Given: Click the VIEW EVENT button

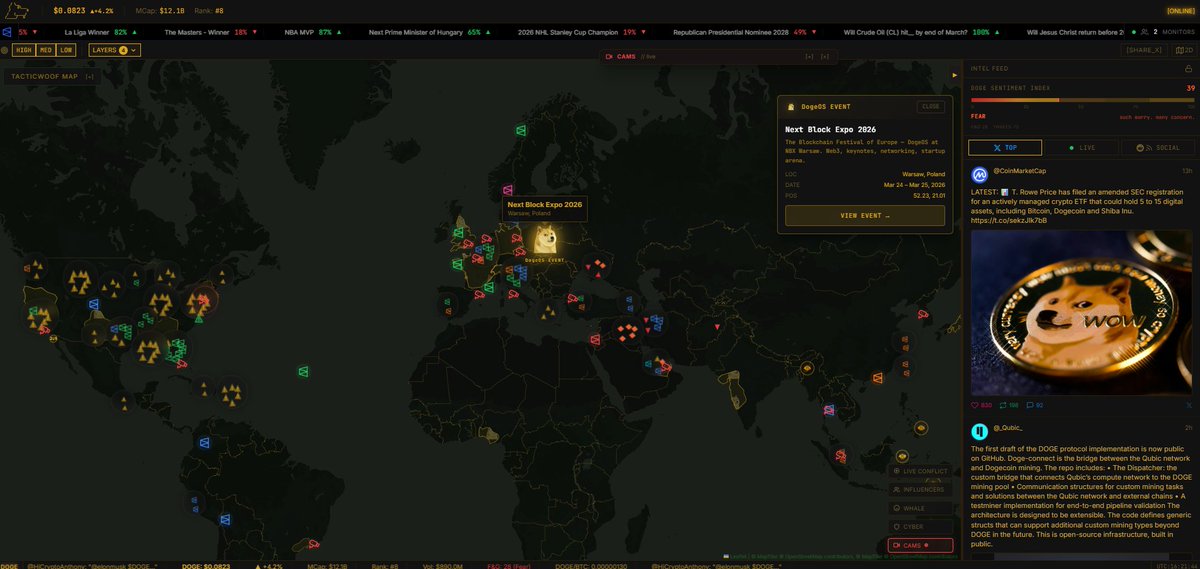Looking at the screenshot, I should (x=865, y=215).
